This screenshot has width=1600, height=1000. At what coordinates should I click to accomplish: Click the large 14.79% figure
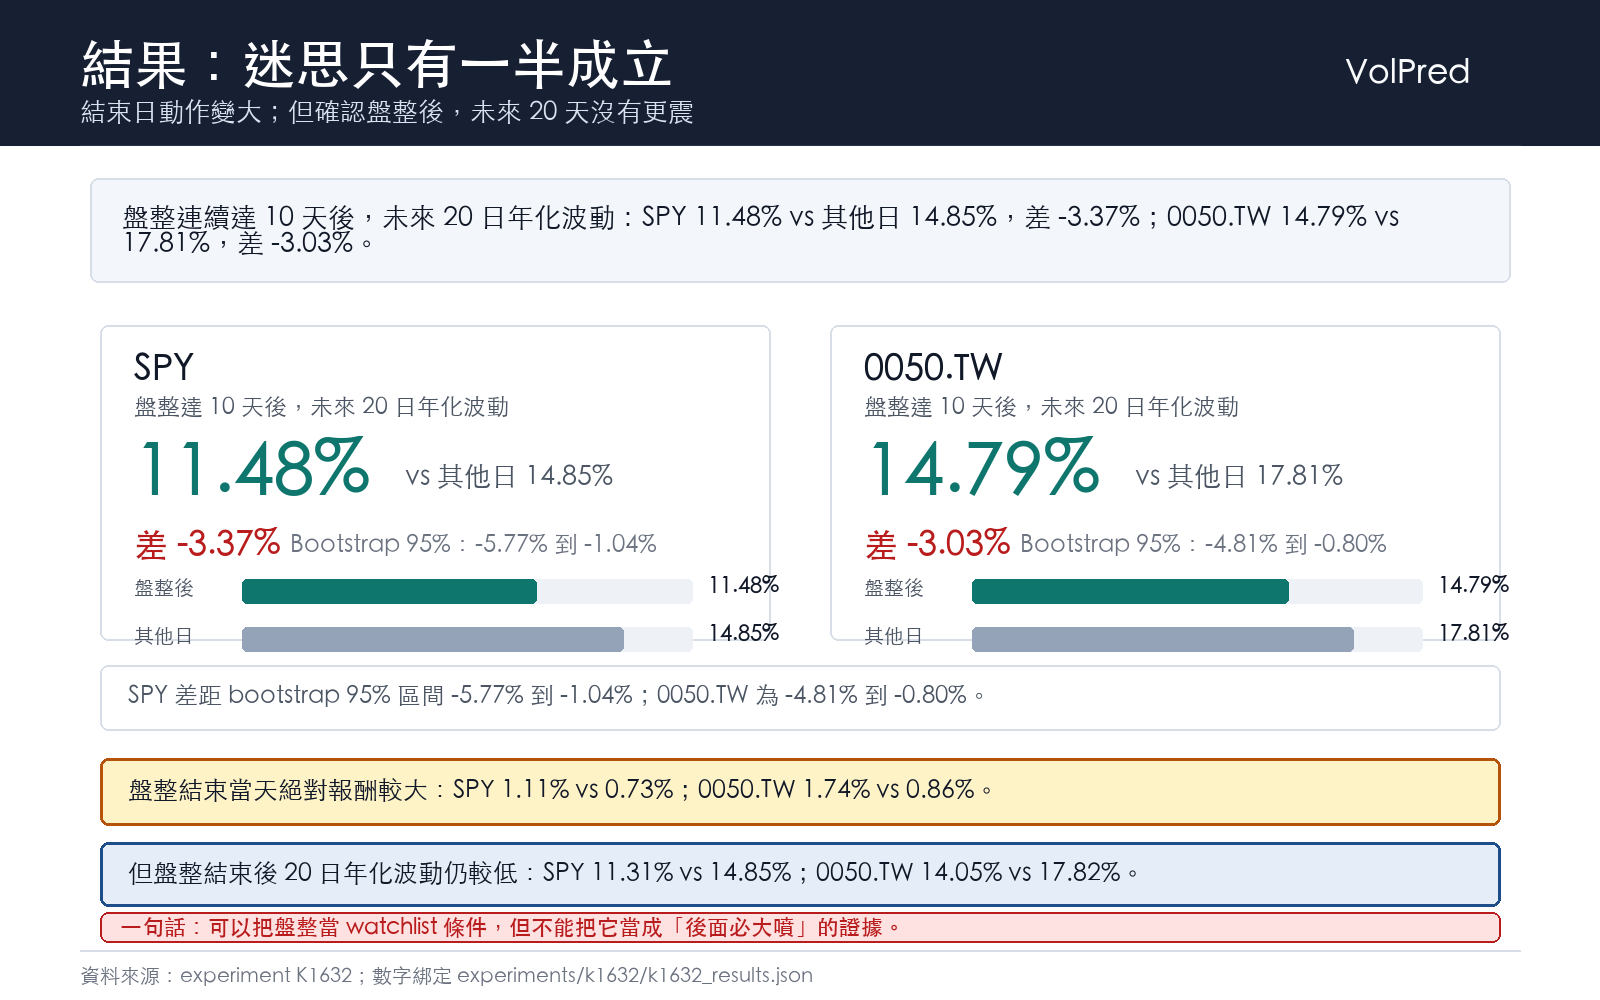(x=984, y=468)
